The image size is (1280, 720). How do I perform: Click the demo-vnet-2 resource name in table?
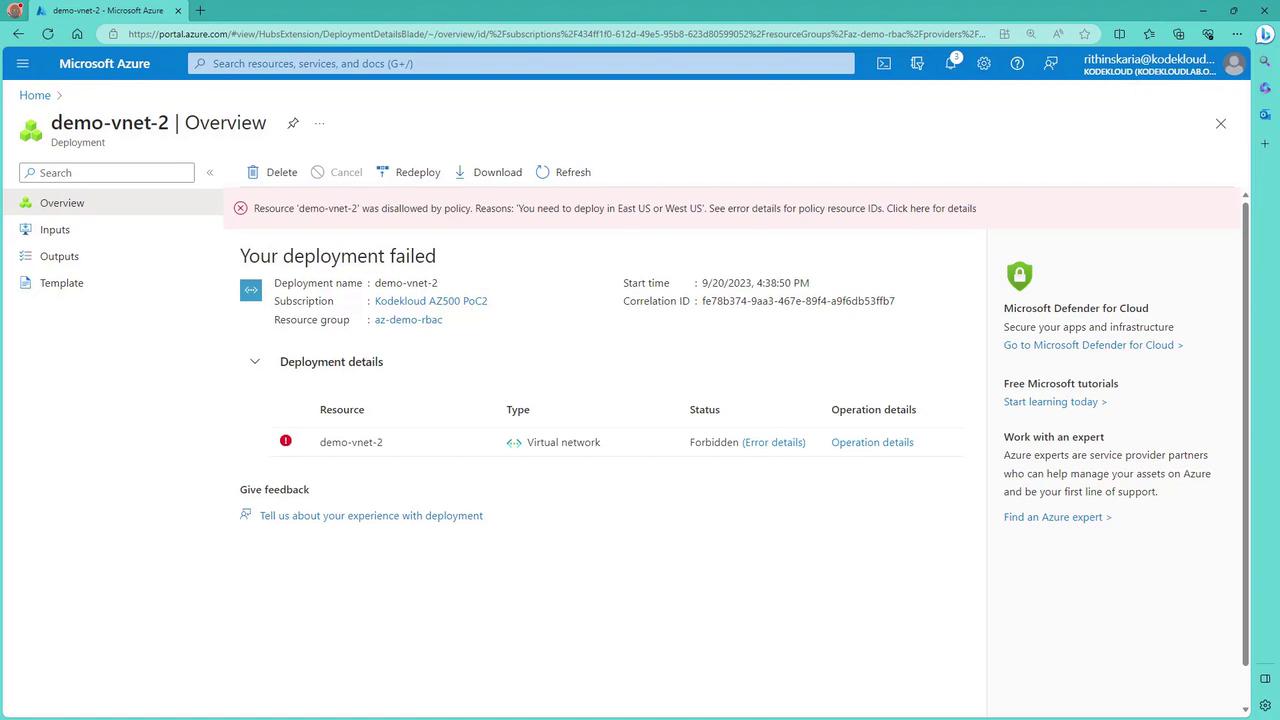pos(351,442)
